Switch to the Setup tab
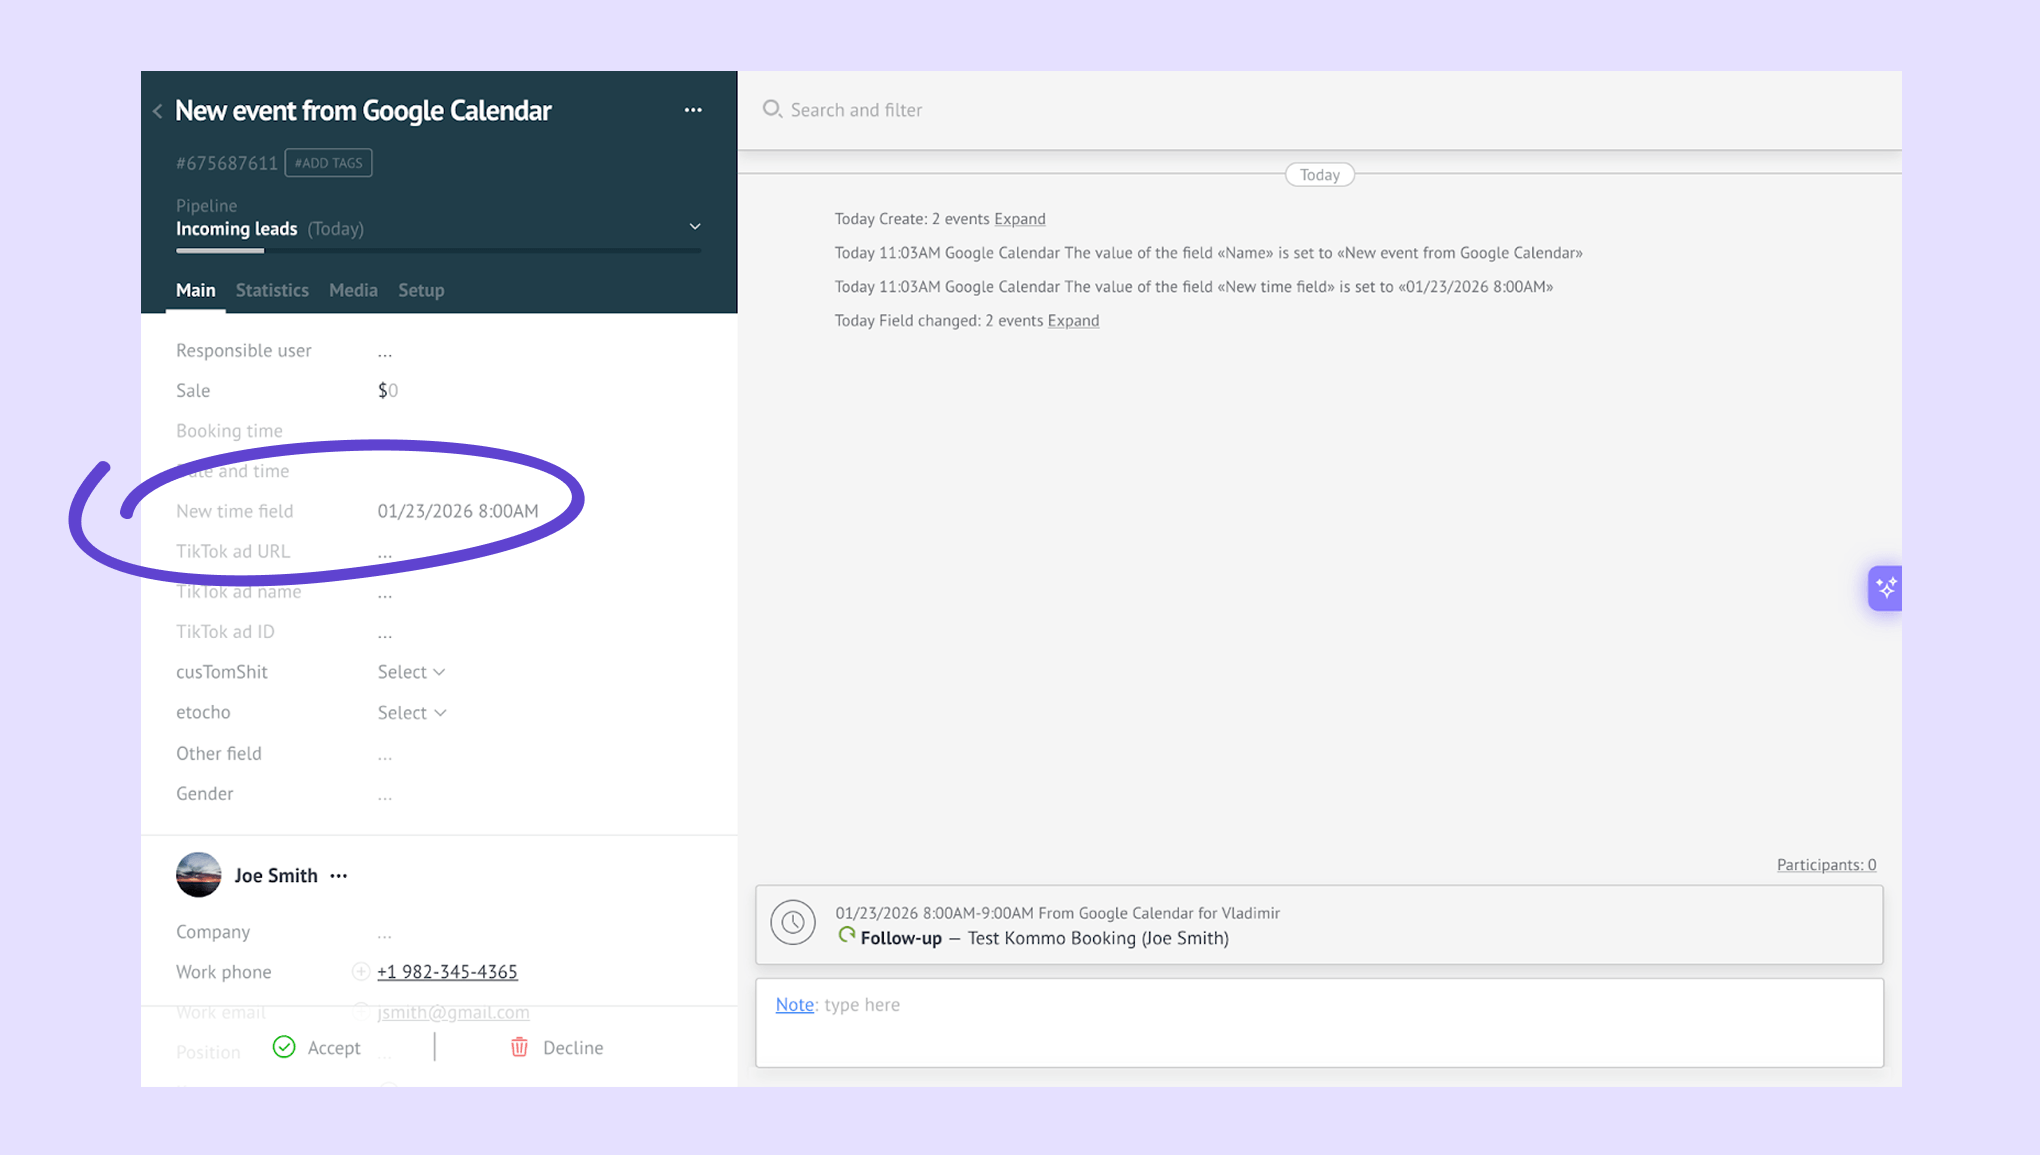The image size is (2040, 1155). [421, 290]
